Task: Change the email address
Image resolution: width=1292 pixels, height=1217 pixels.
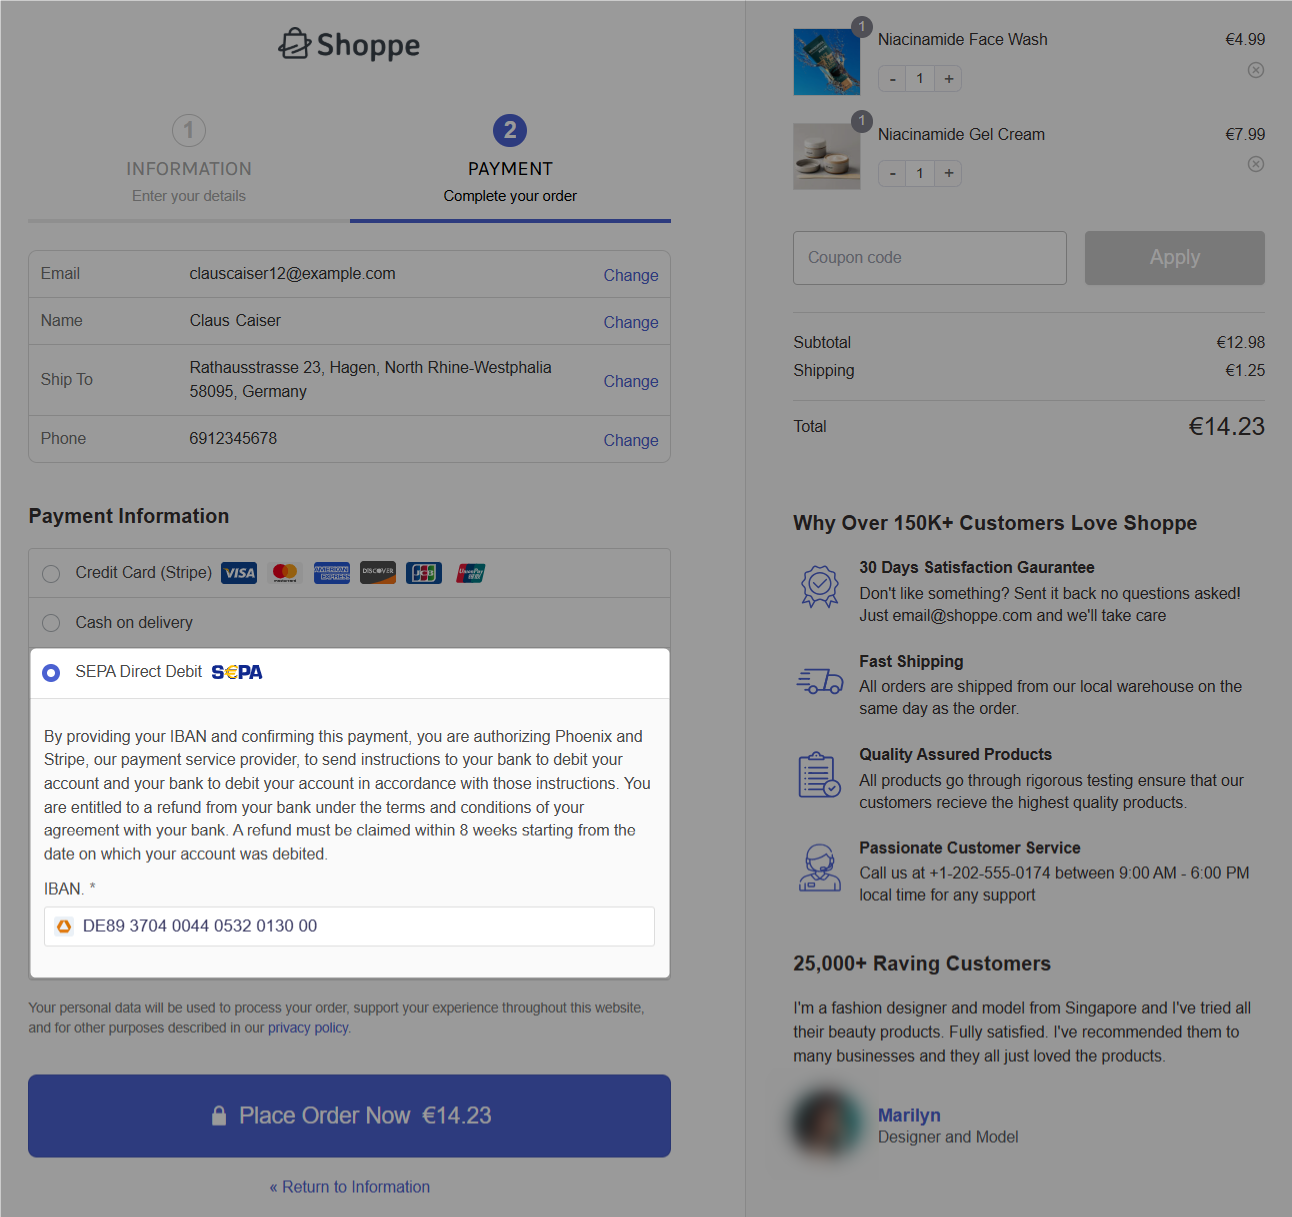Action: [x=630, y=275]
